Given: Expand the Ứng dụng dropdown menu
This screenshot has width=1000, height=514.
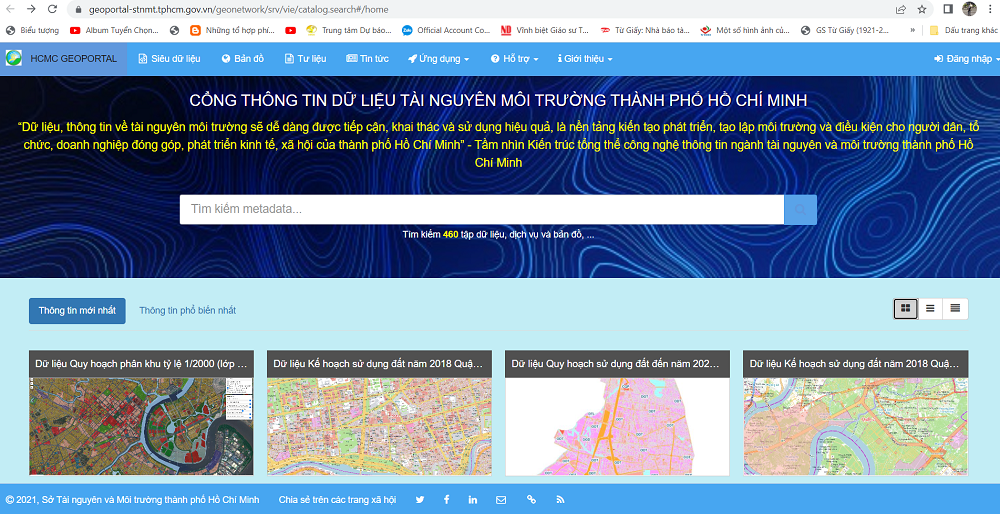Looking at the screenshot, I should tap(438, 59).
